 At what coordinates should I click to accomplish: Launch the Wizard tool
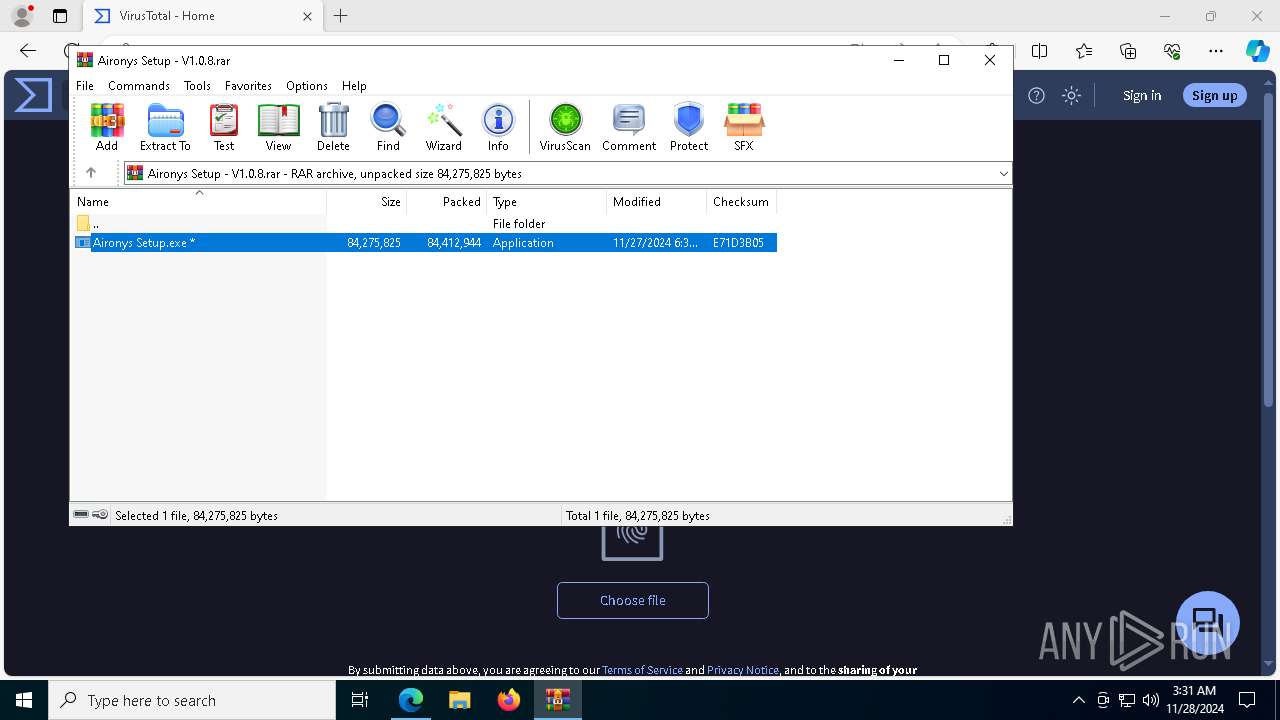[x=443, y=127]
